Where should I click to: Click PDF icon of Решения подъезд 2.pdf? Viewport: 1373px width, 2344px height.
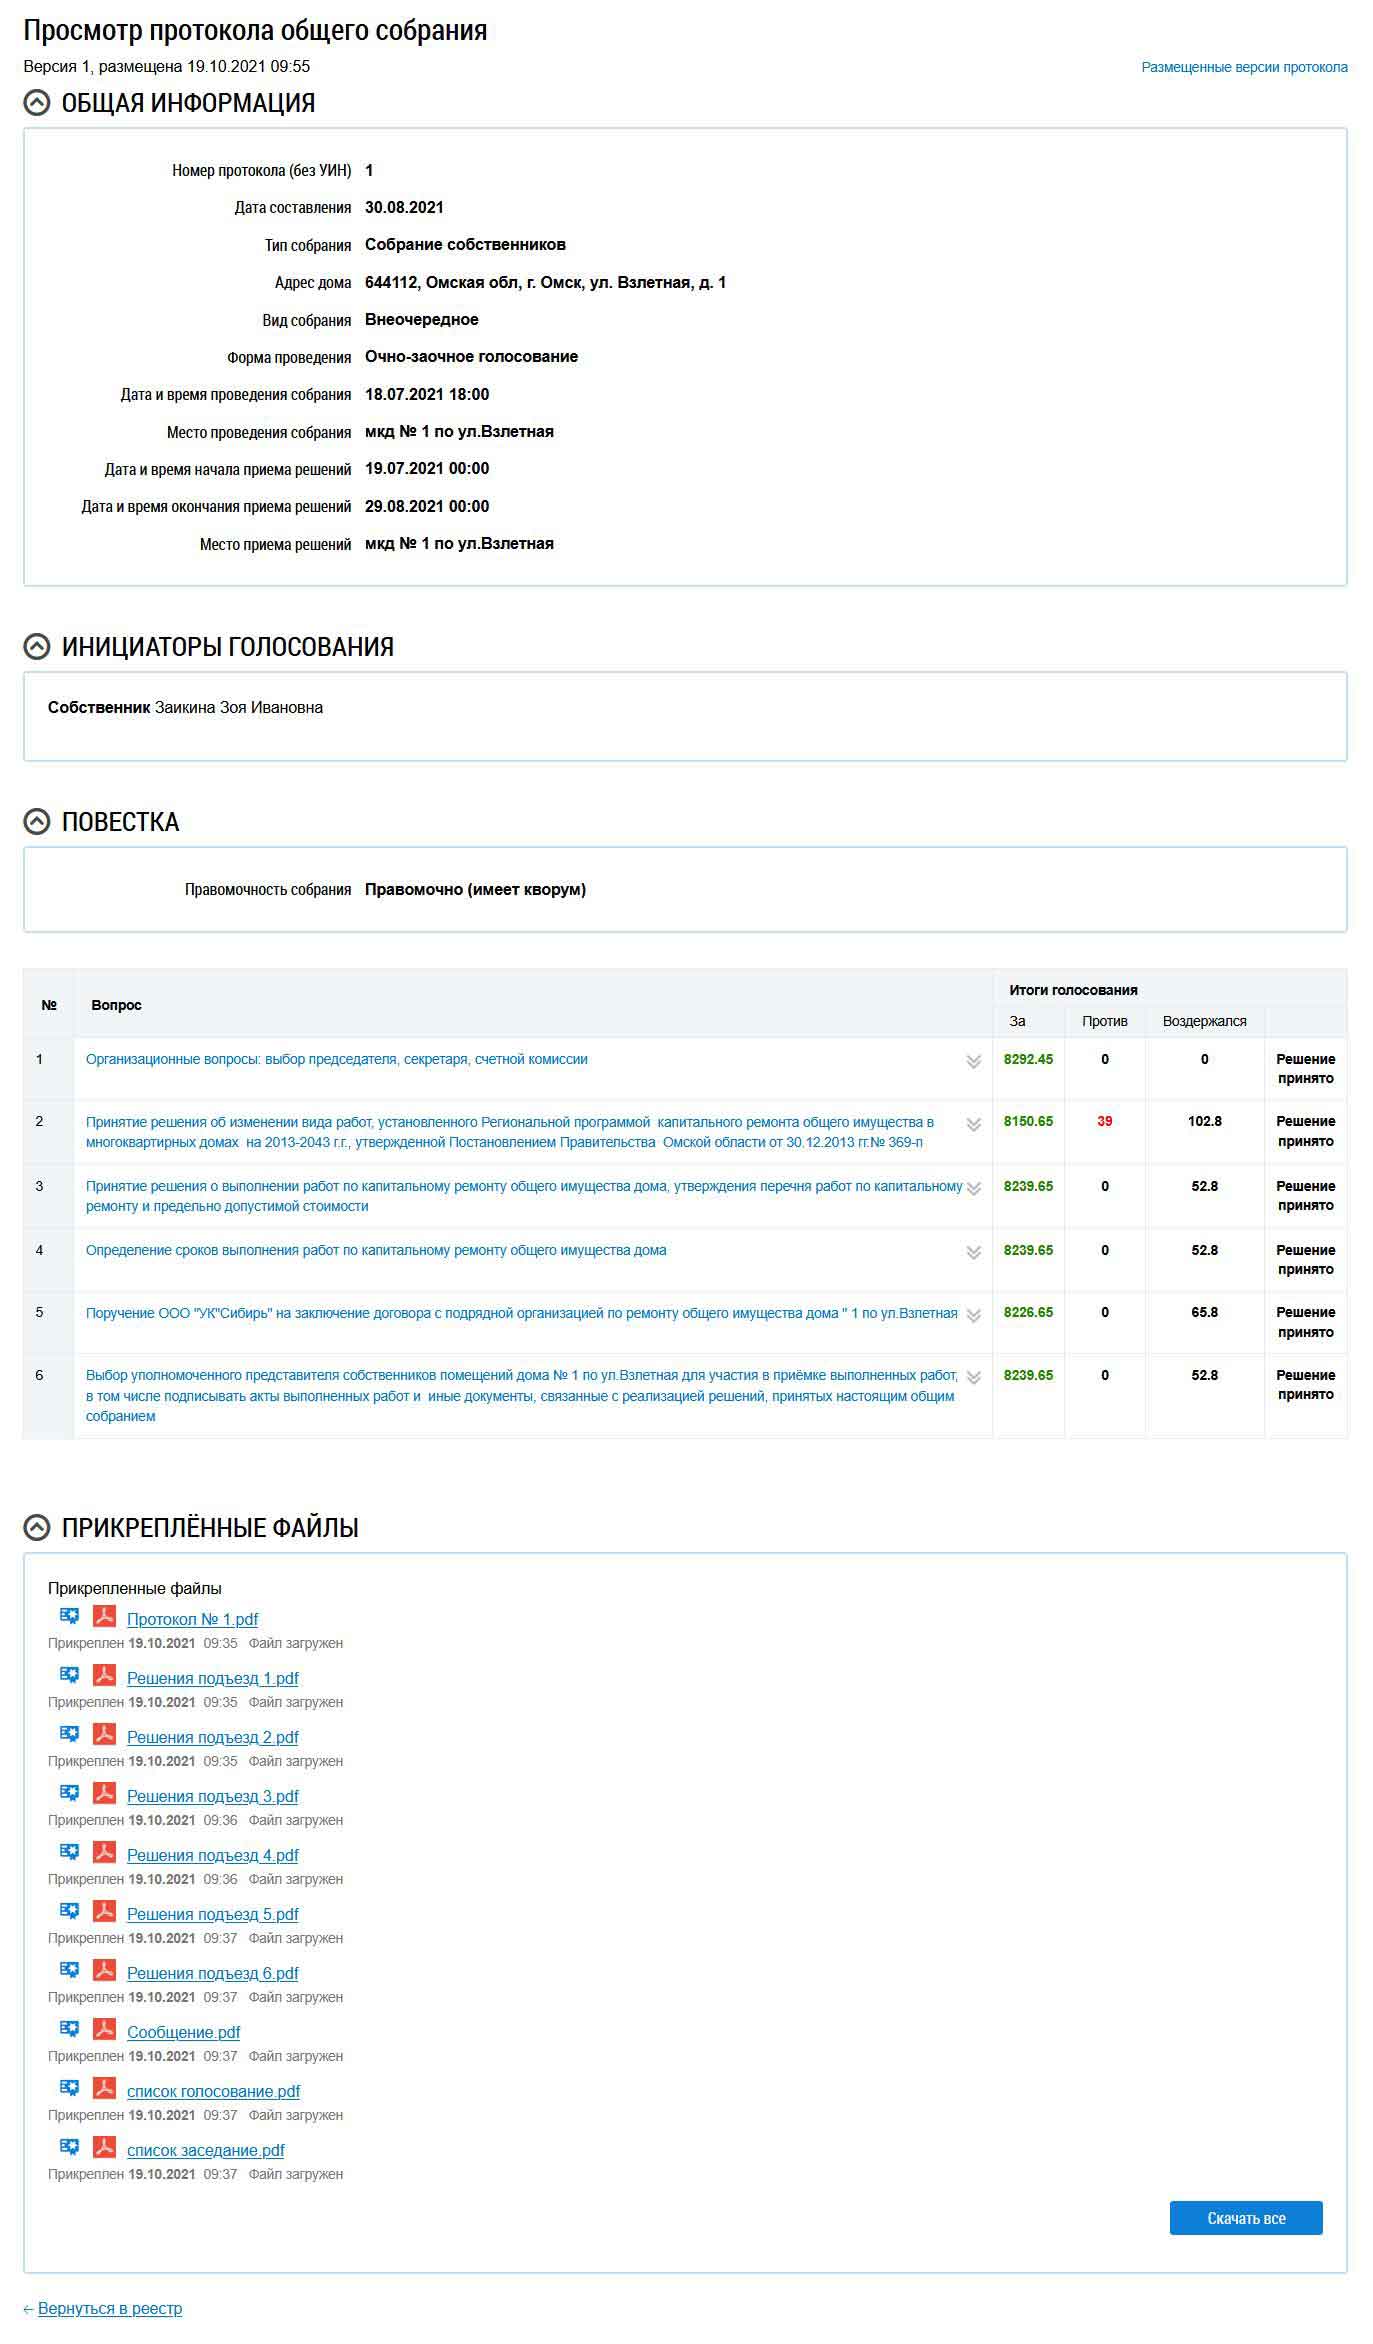(105, 1734)
